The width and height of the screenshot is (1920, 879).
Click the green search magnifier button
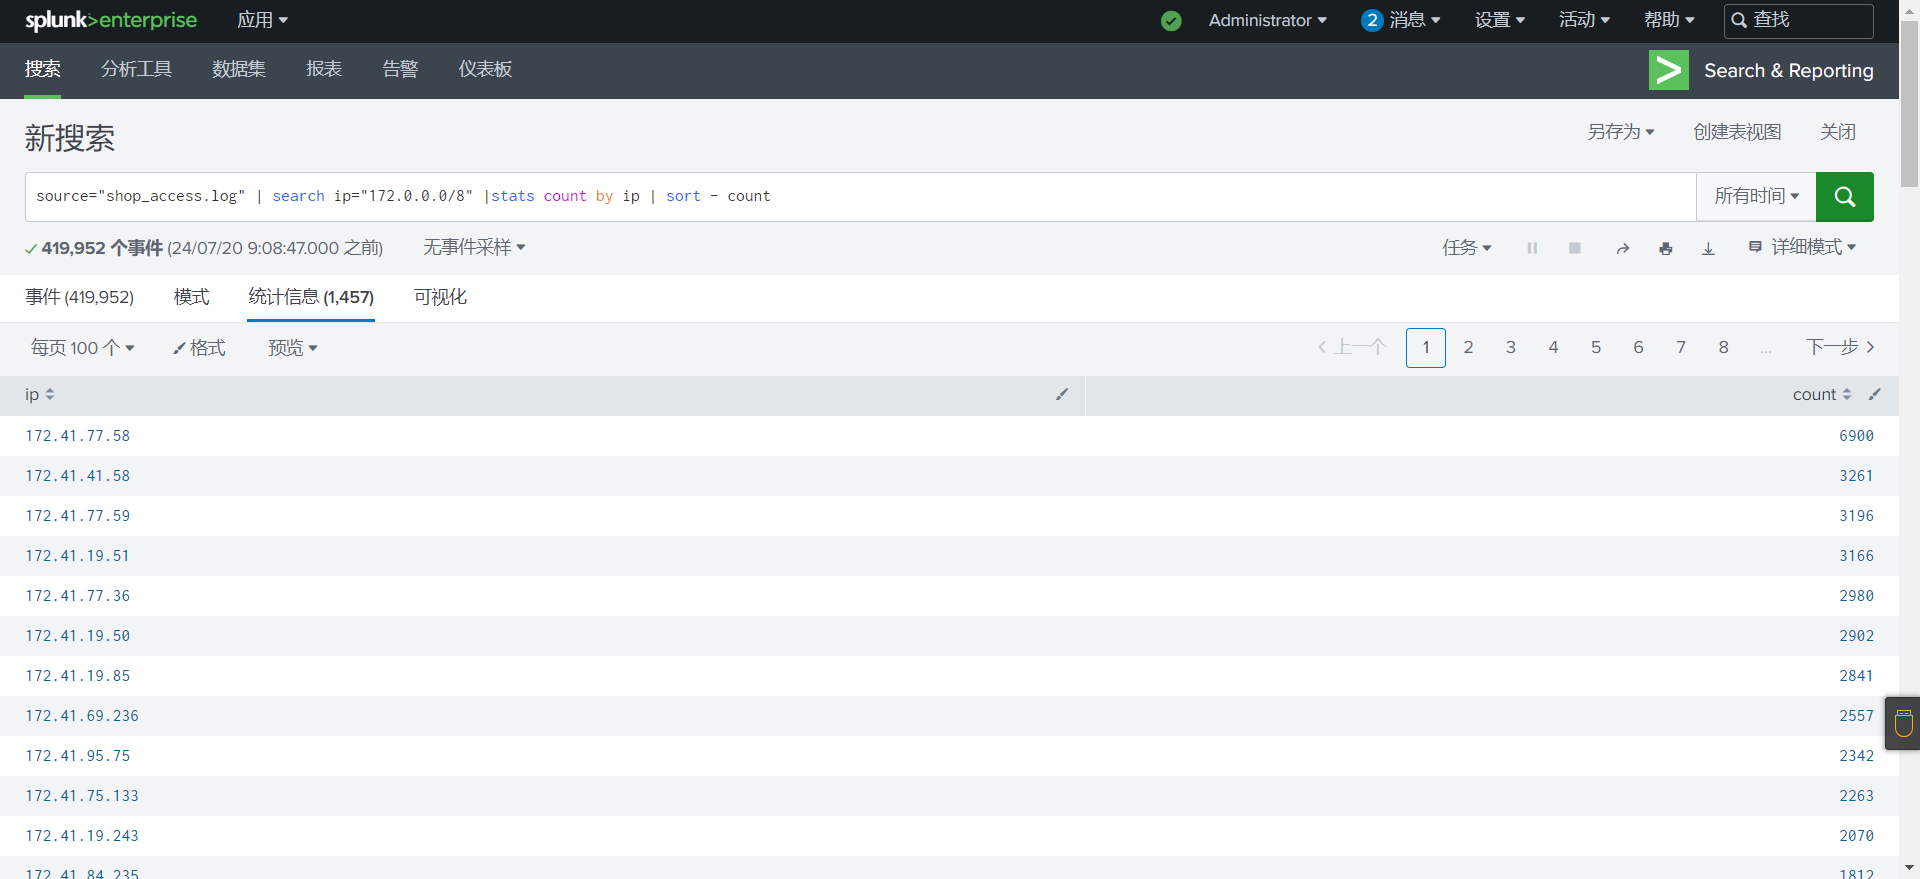pyautogui.click(x=1844, y=197)
